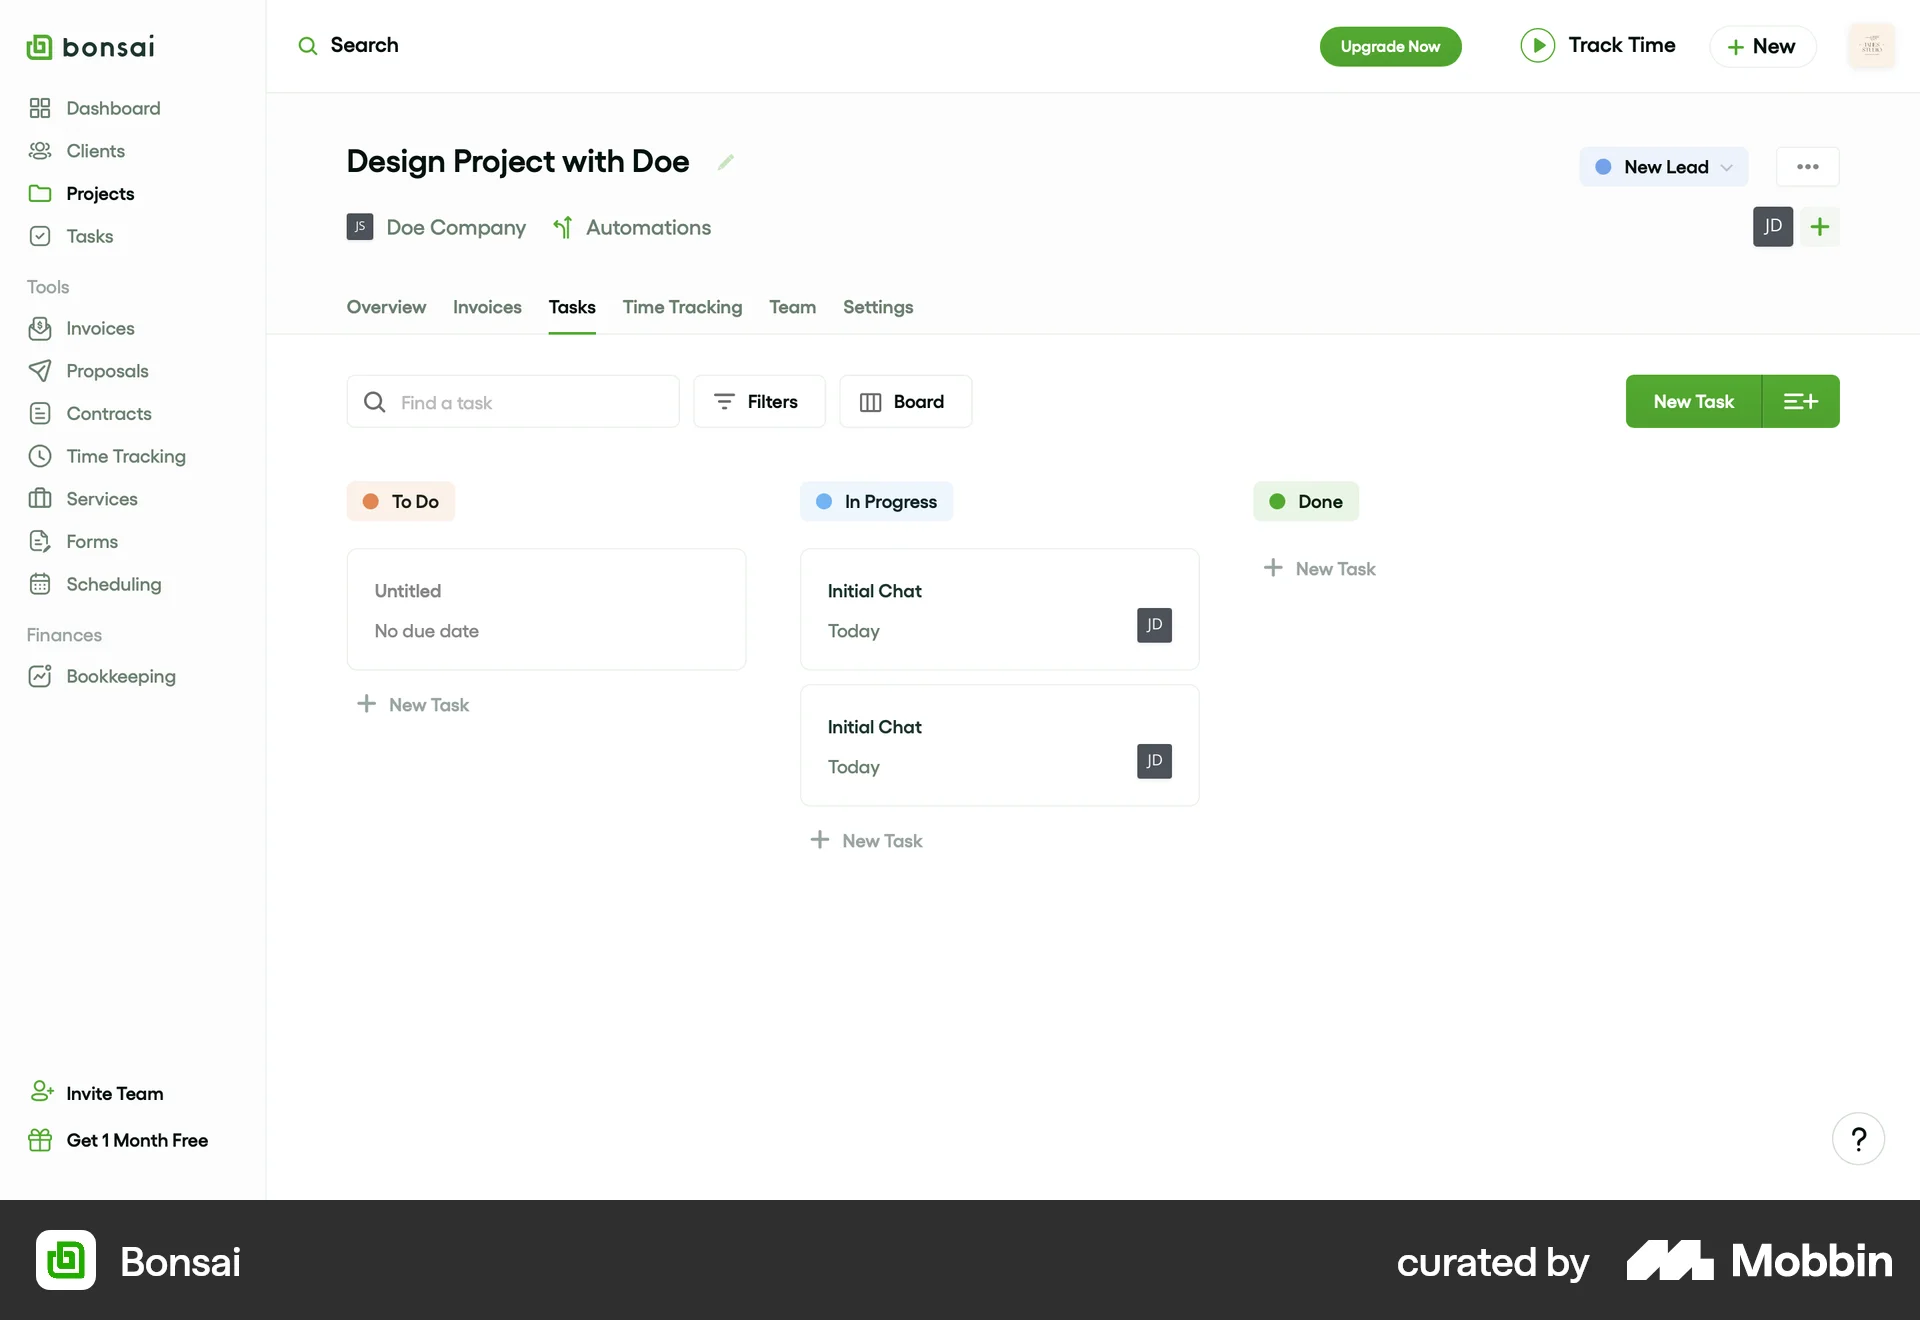Click the green To Do status dot
Viewport: 1920px width, 1320px height.
point(371,501)
